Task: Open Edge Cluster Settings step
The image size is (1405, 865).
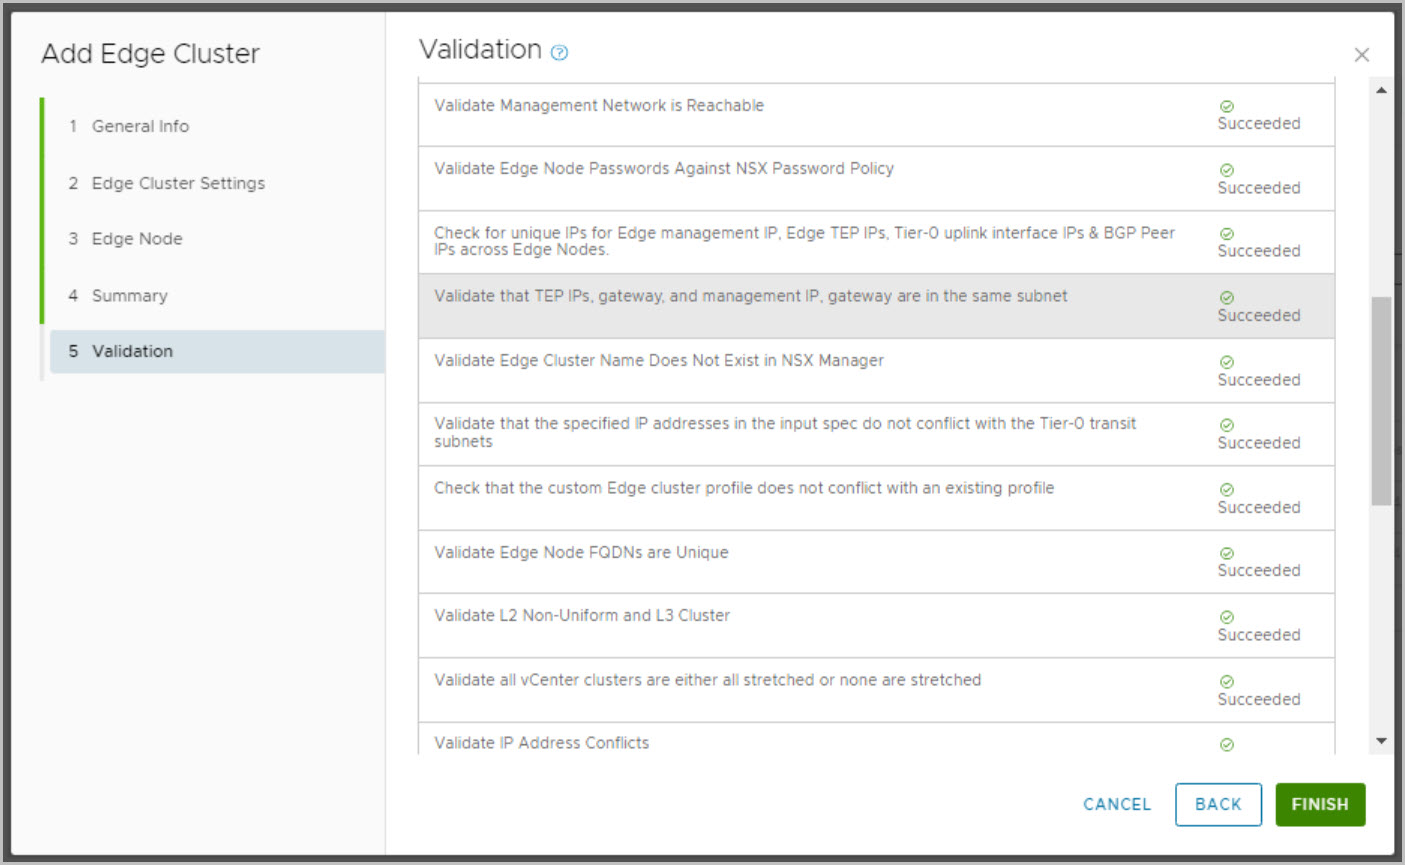Action: 178,183
